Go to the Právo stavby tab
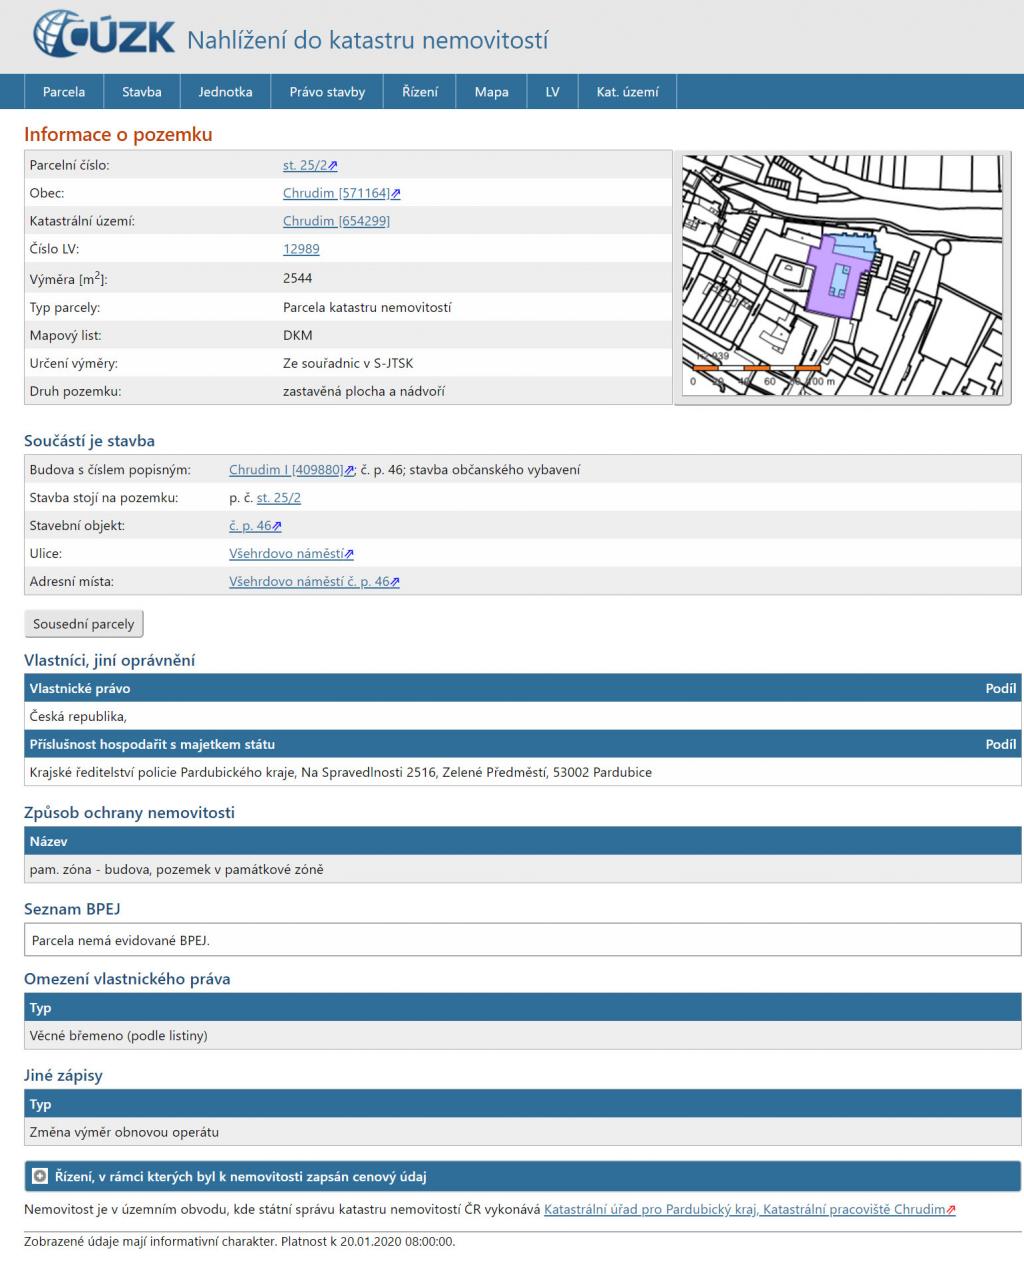 tap(327, 92)
